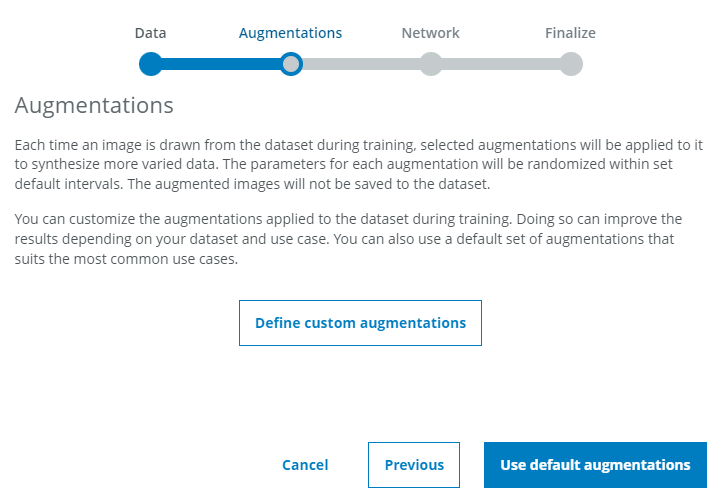Switch to the Finalize step label

click(570, 33)
